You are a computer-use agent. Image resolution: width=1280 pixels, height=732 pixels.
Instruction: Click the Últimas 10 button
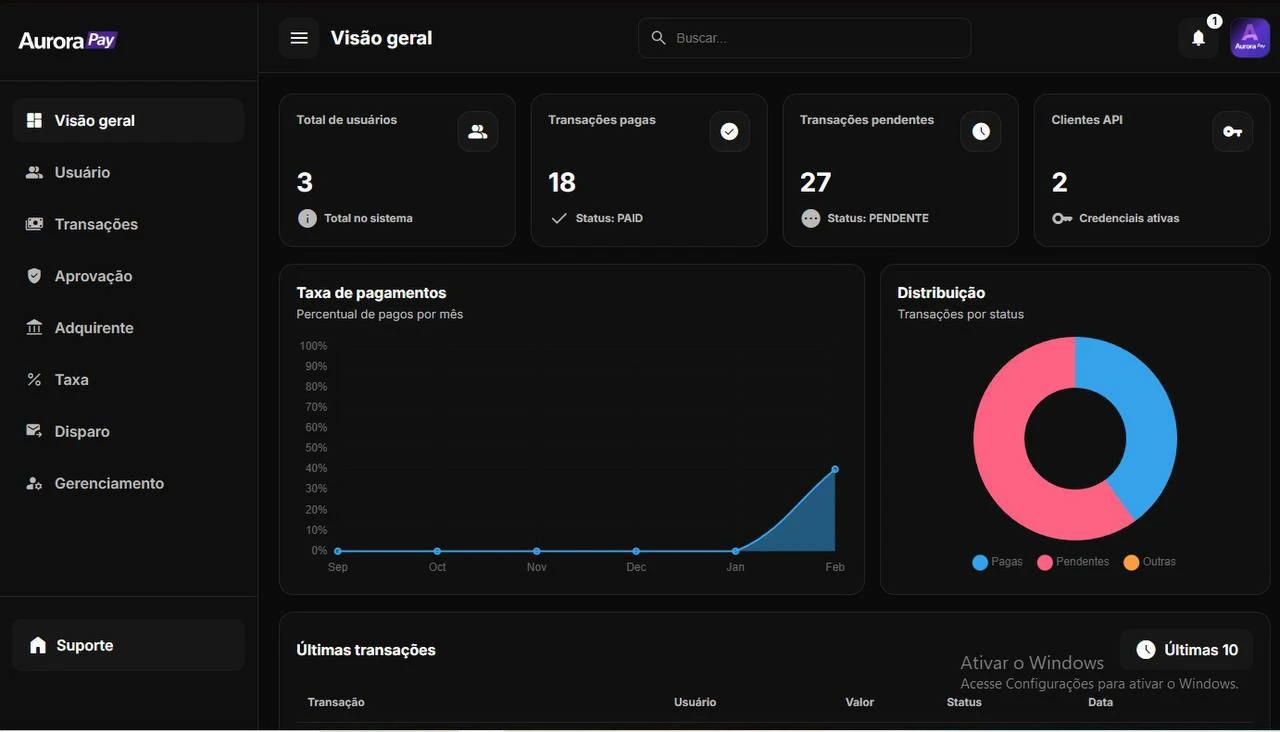(1187, 650)
